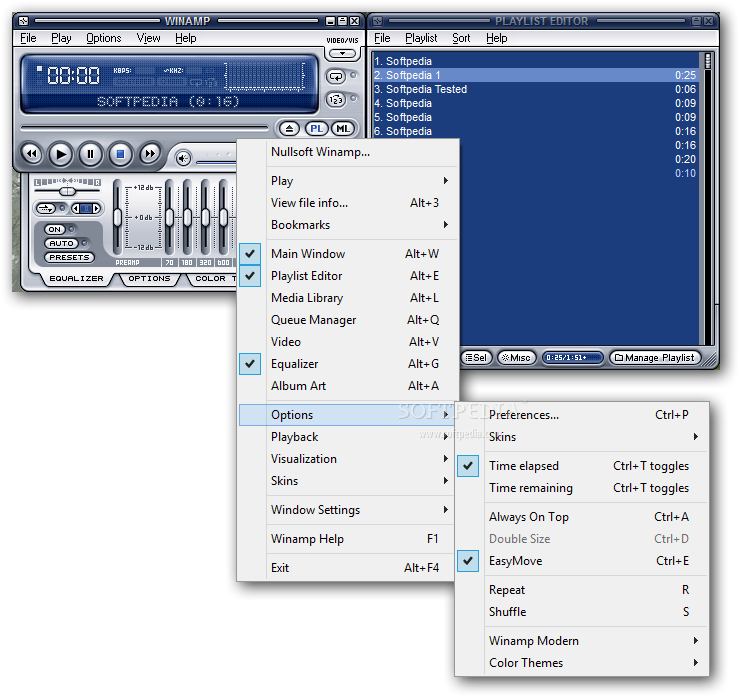Click the Previous track button in Winamp
The height and width of the screenshot is (697, 740).
click(32, 154)
